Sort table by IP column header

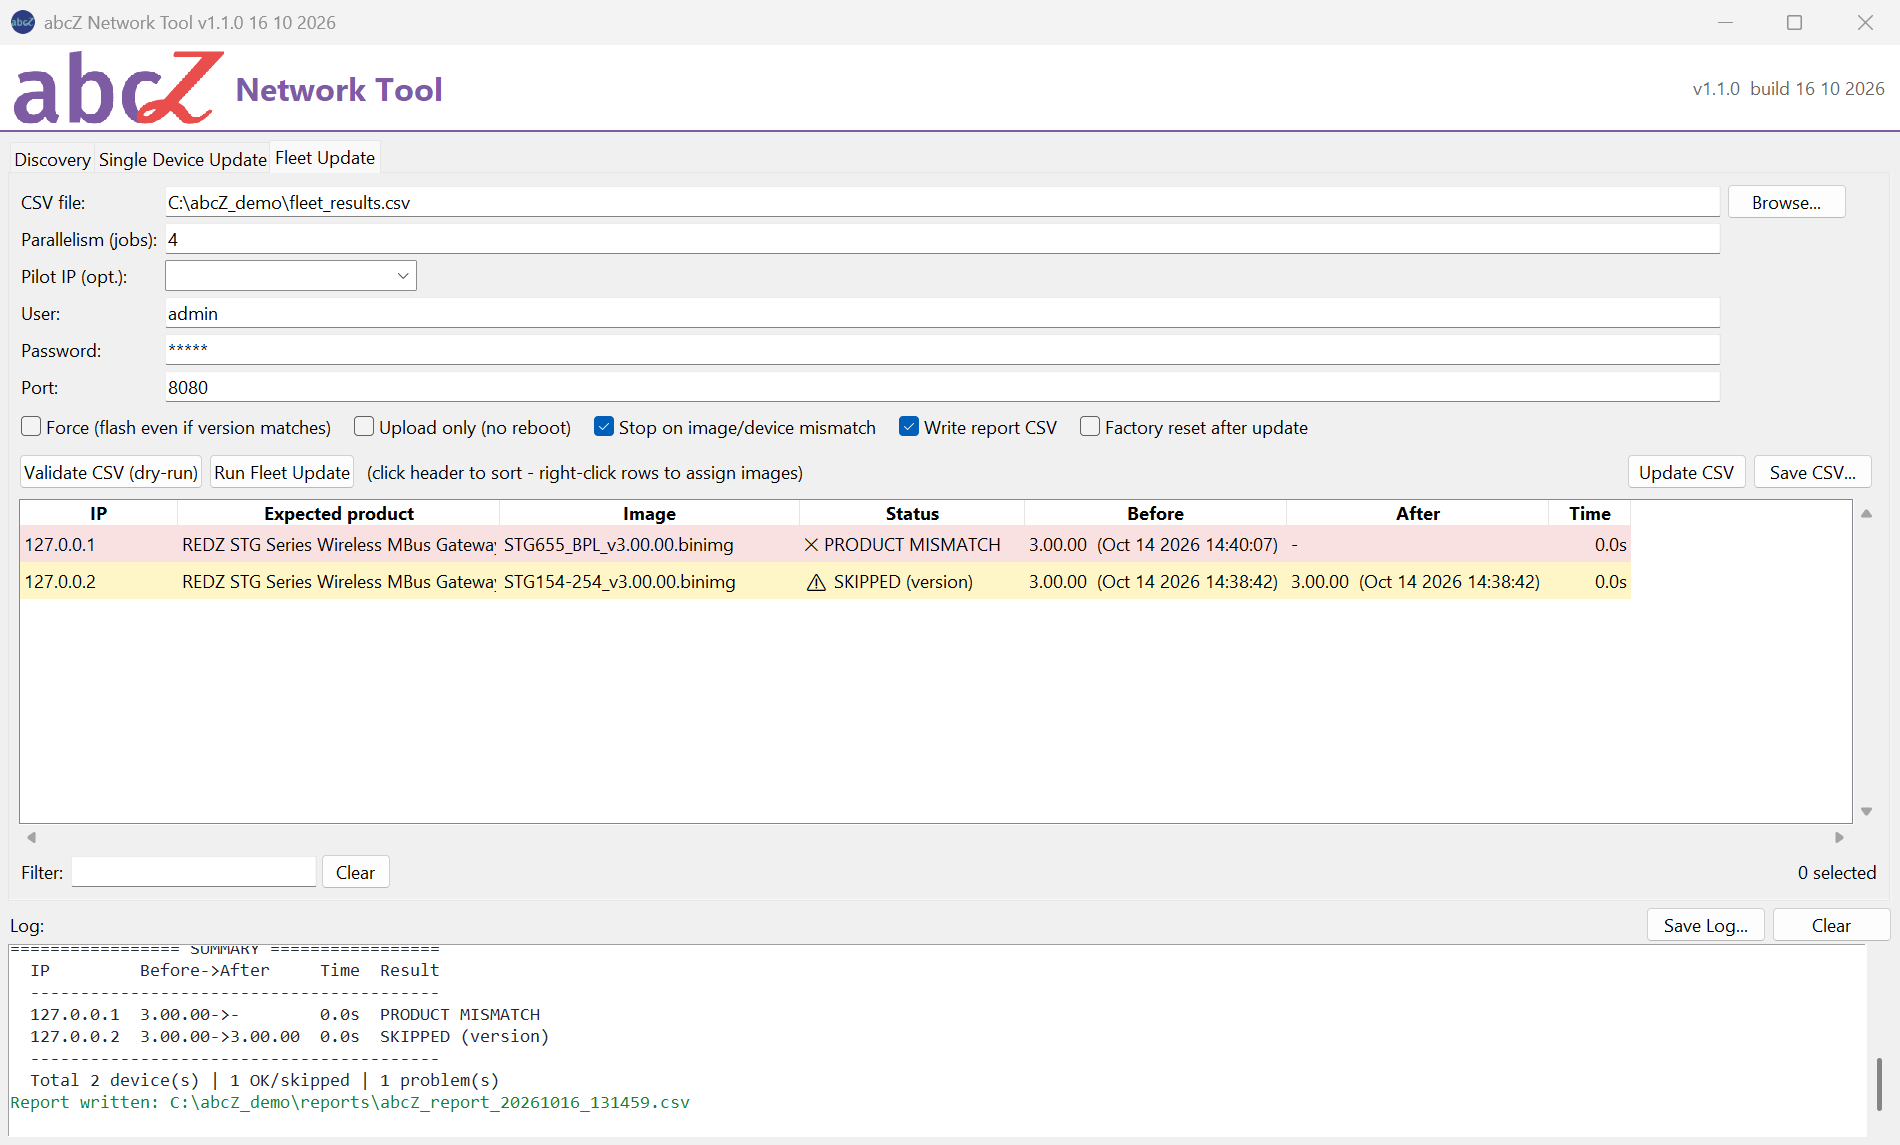(x=98, y=513)
